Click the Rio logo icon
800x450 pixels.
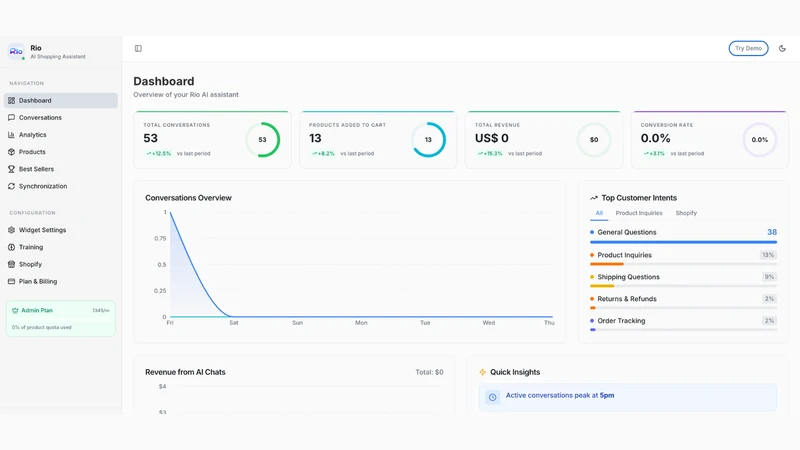coord(16,52)
